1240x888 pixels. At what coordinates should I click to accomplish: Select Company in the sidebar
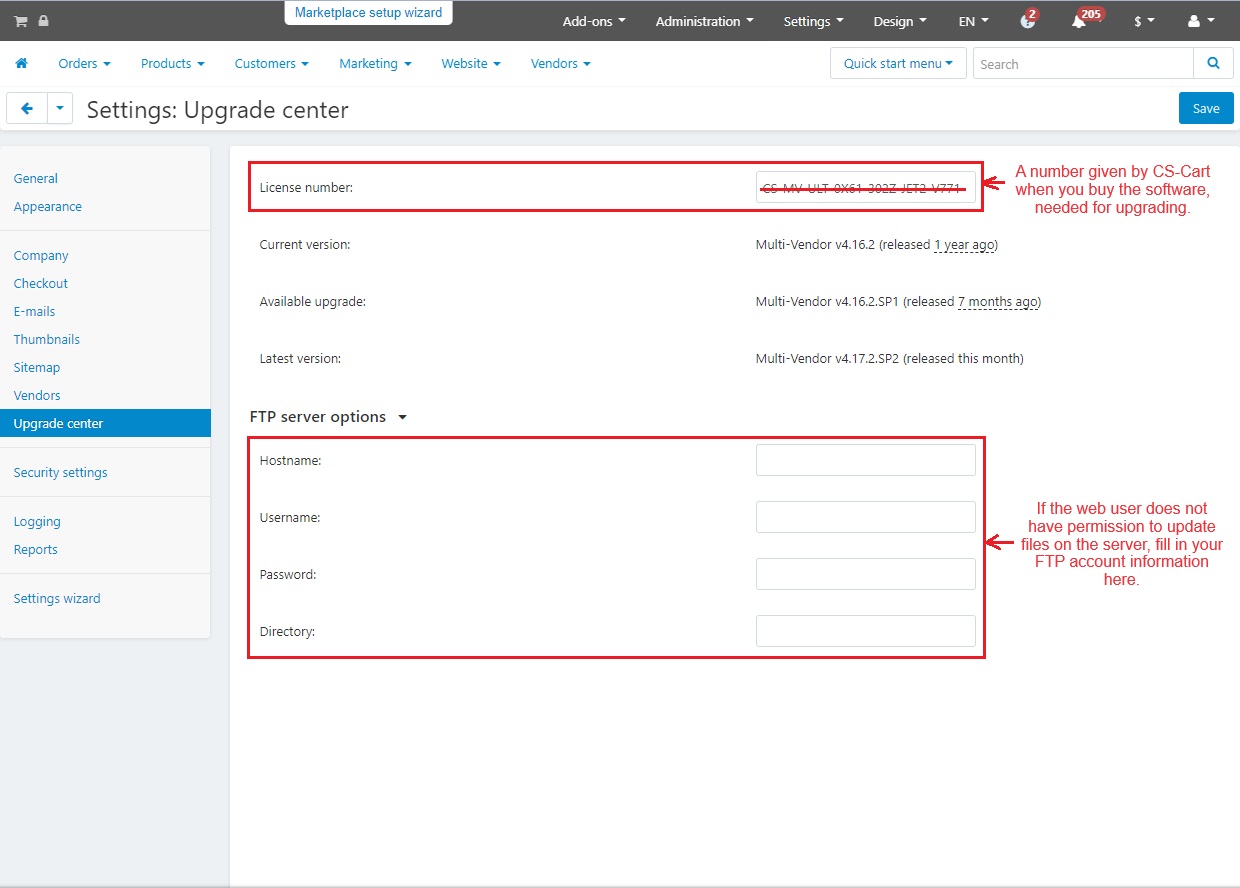(41, 255)
